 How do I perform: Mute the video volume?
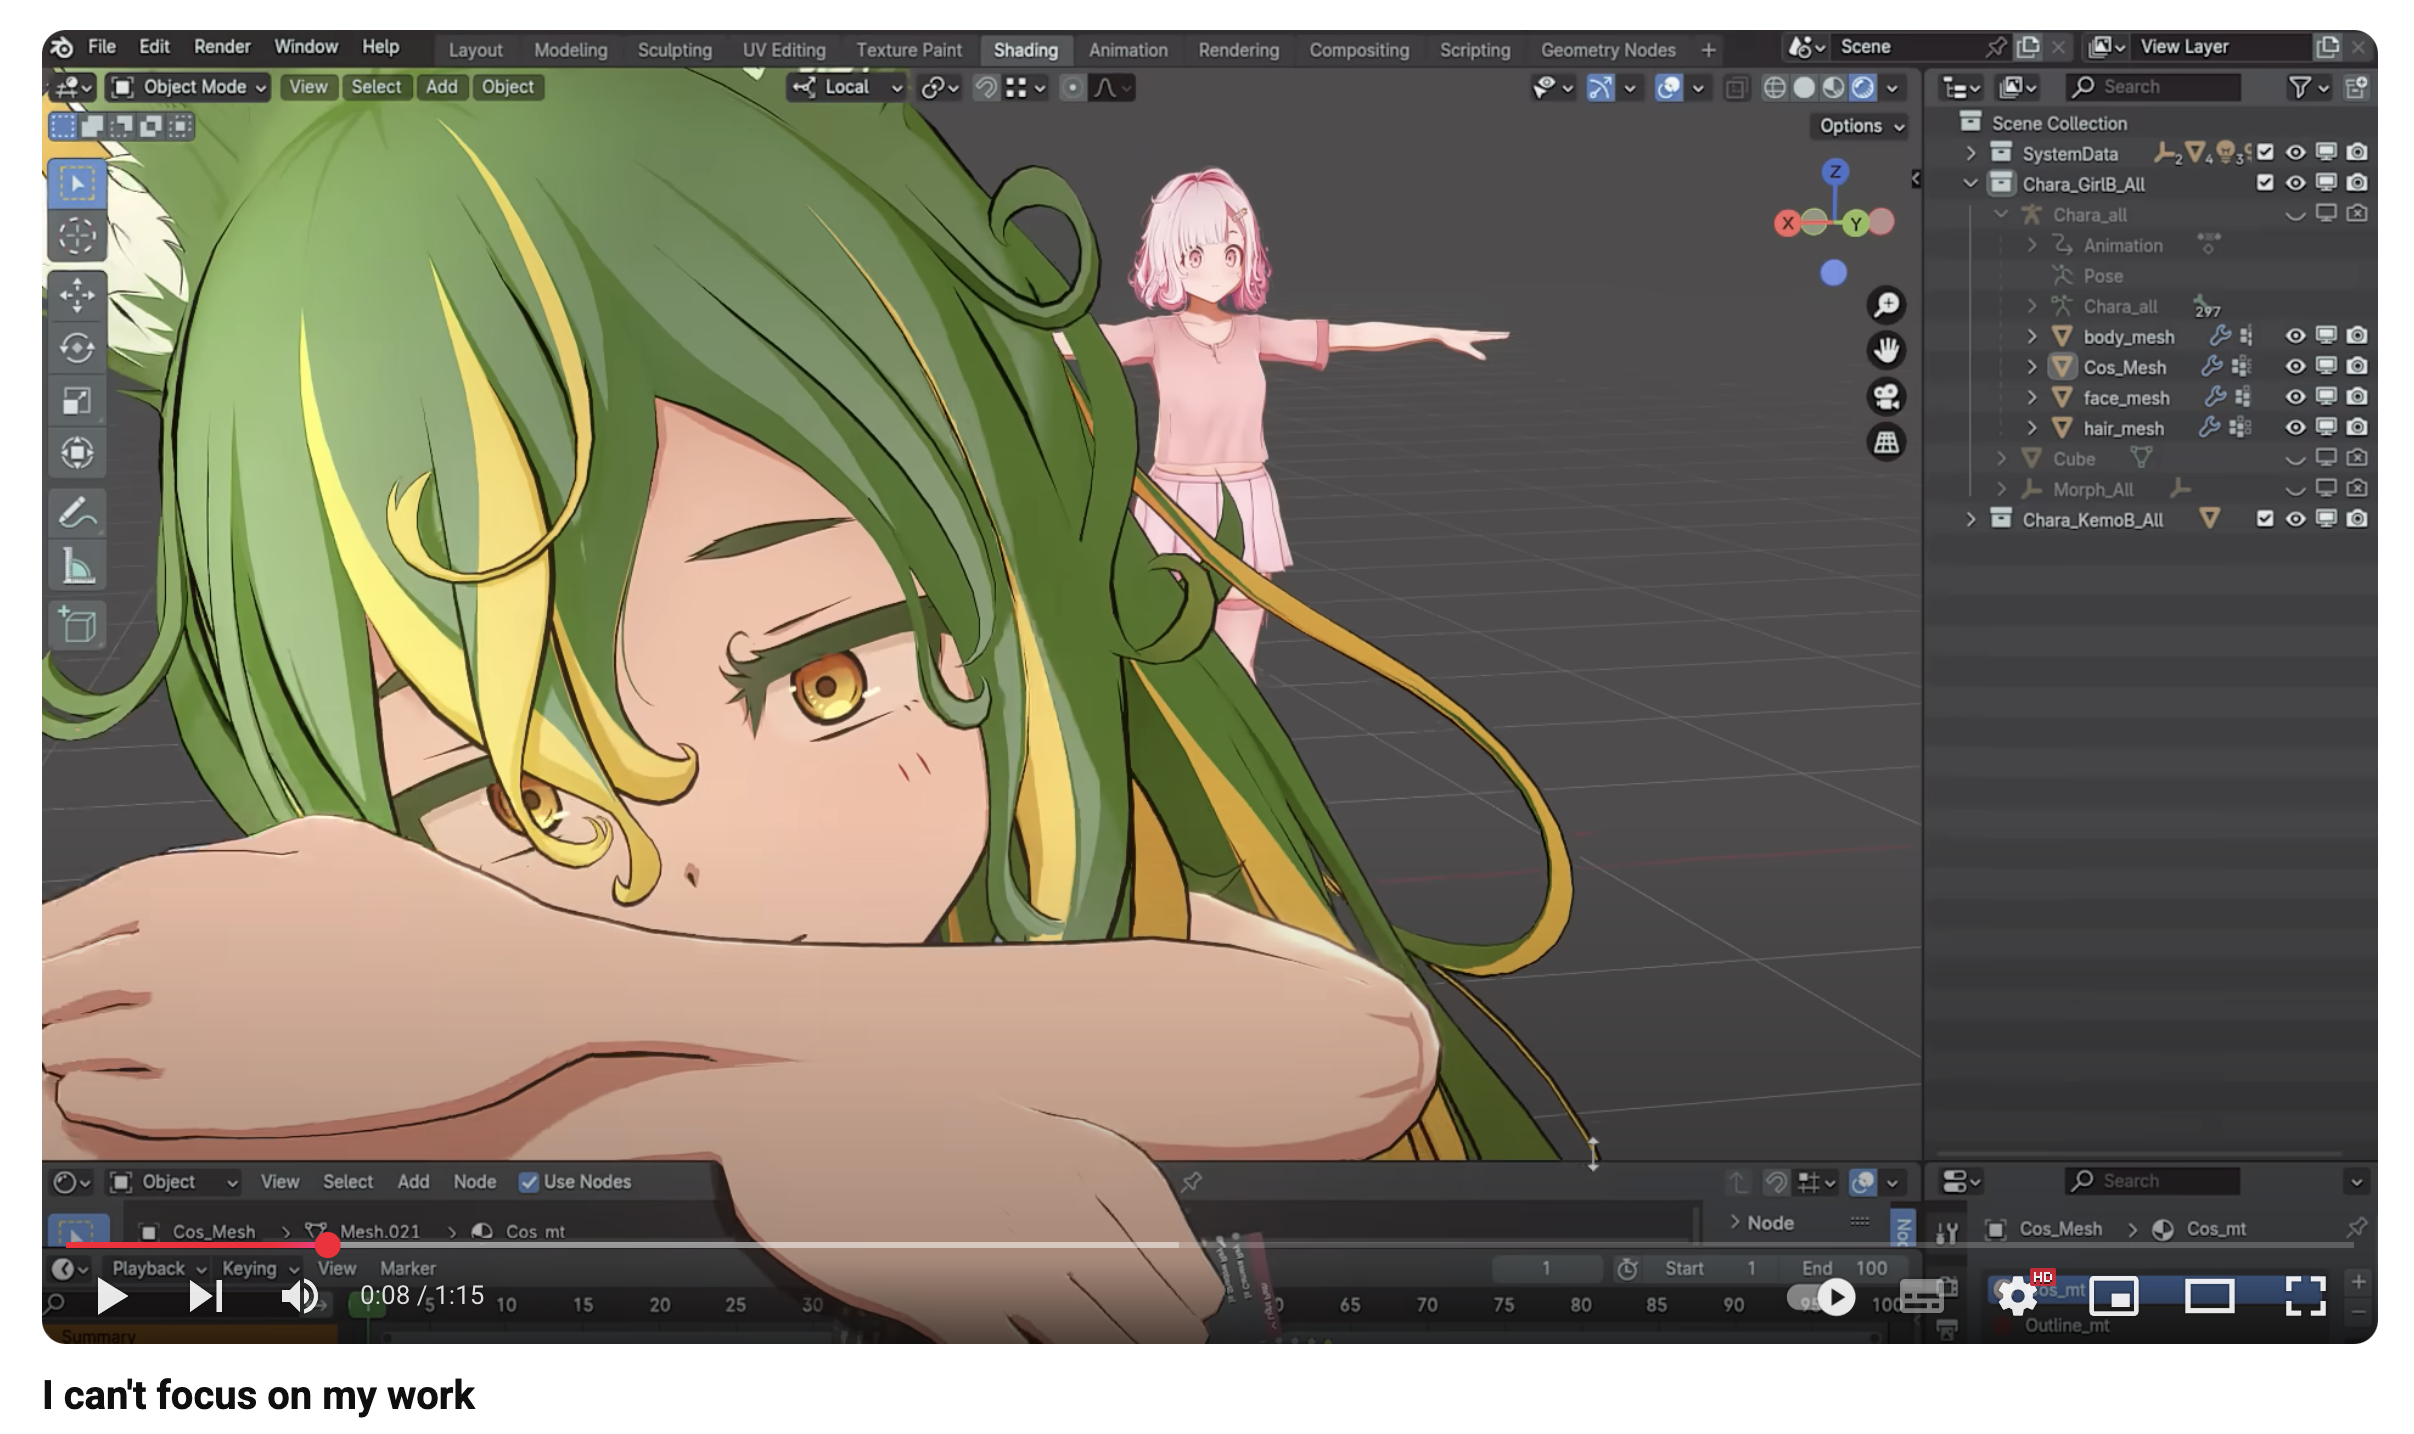pyautogui.click(x=299, y=1297)
